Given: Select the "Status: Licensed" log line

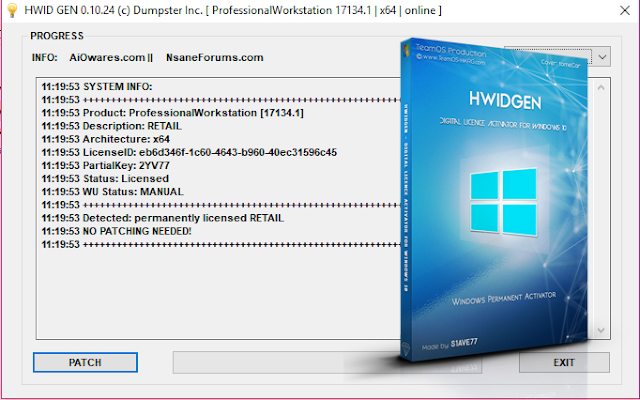Looking at the screenshot, I should (x=105, y=179).
